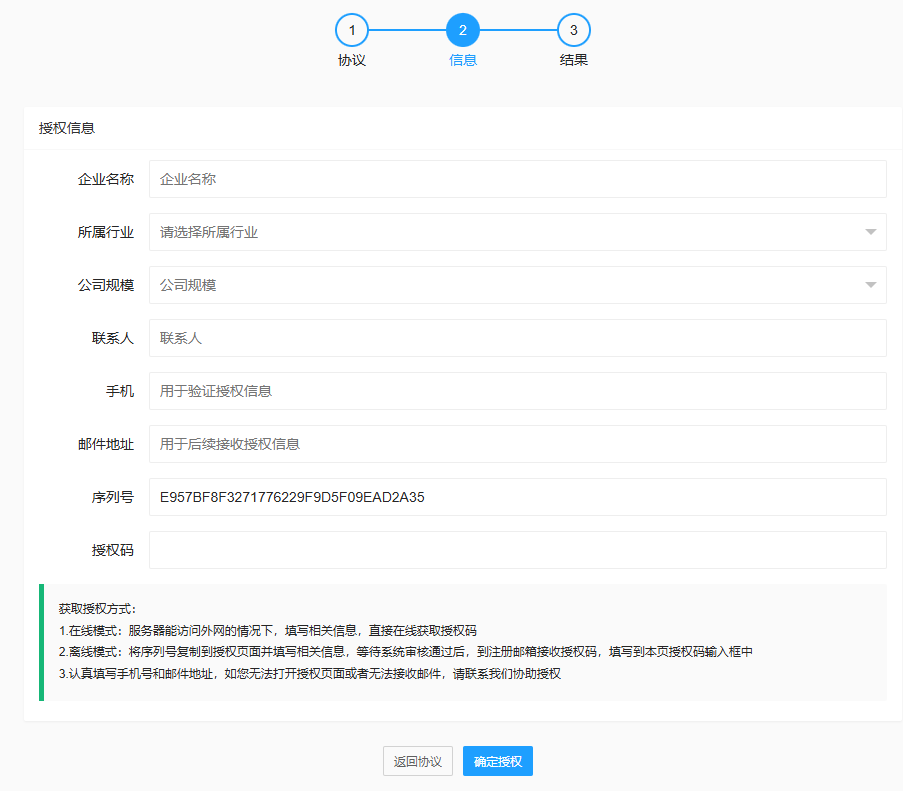The height and width of the screenshot is (791, 903).
Task: Click the step 1 circle for 协议
Action: [352, 30]
